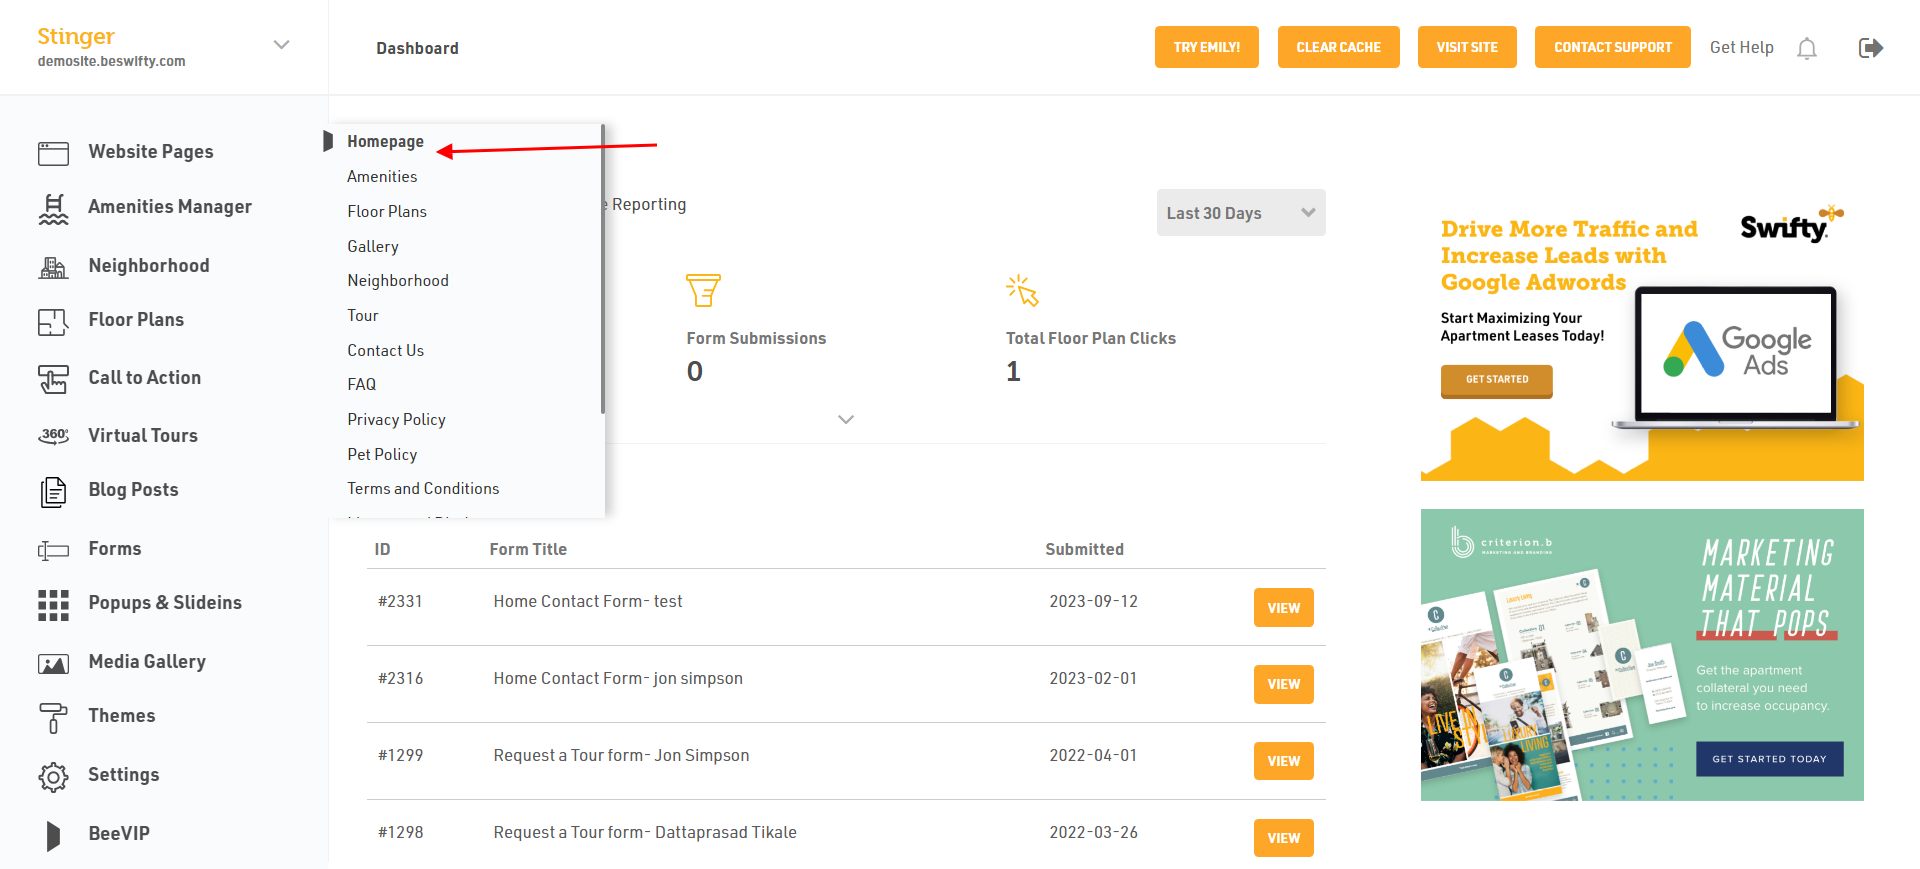The height and width of the screenshot is (869, 1920).
Task: Select the Themes paint roller icon
Action: click(53, 717)
